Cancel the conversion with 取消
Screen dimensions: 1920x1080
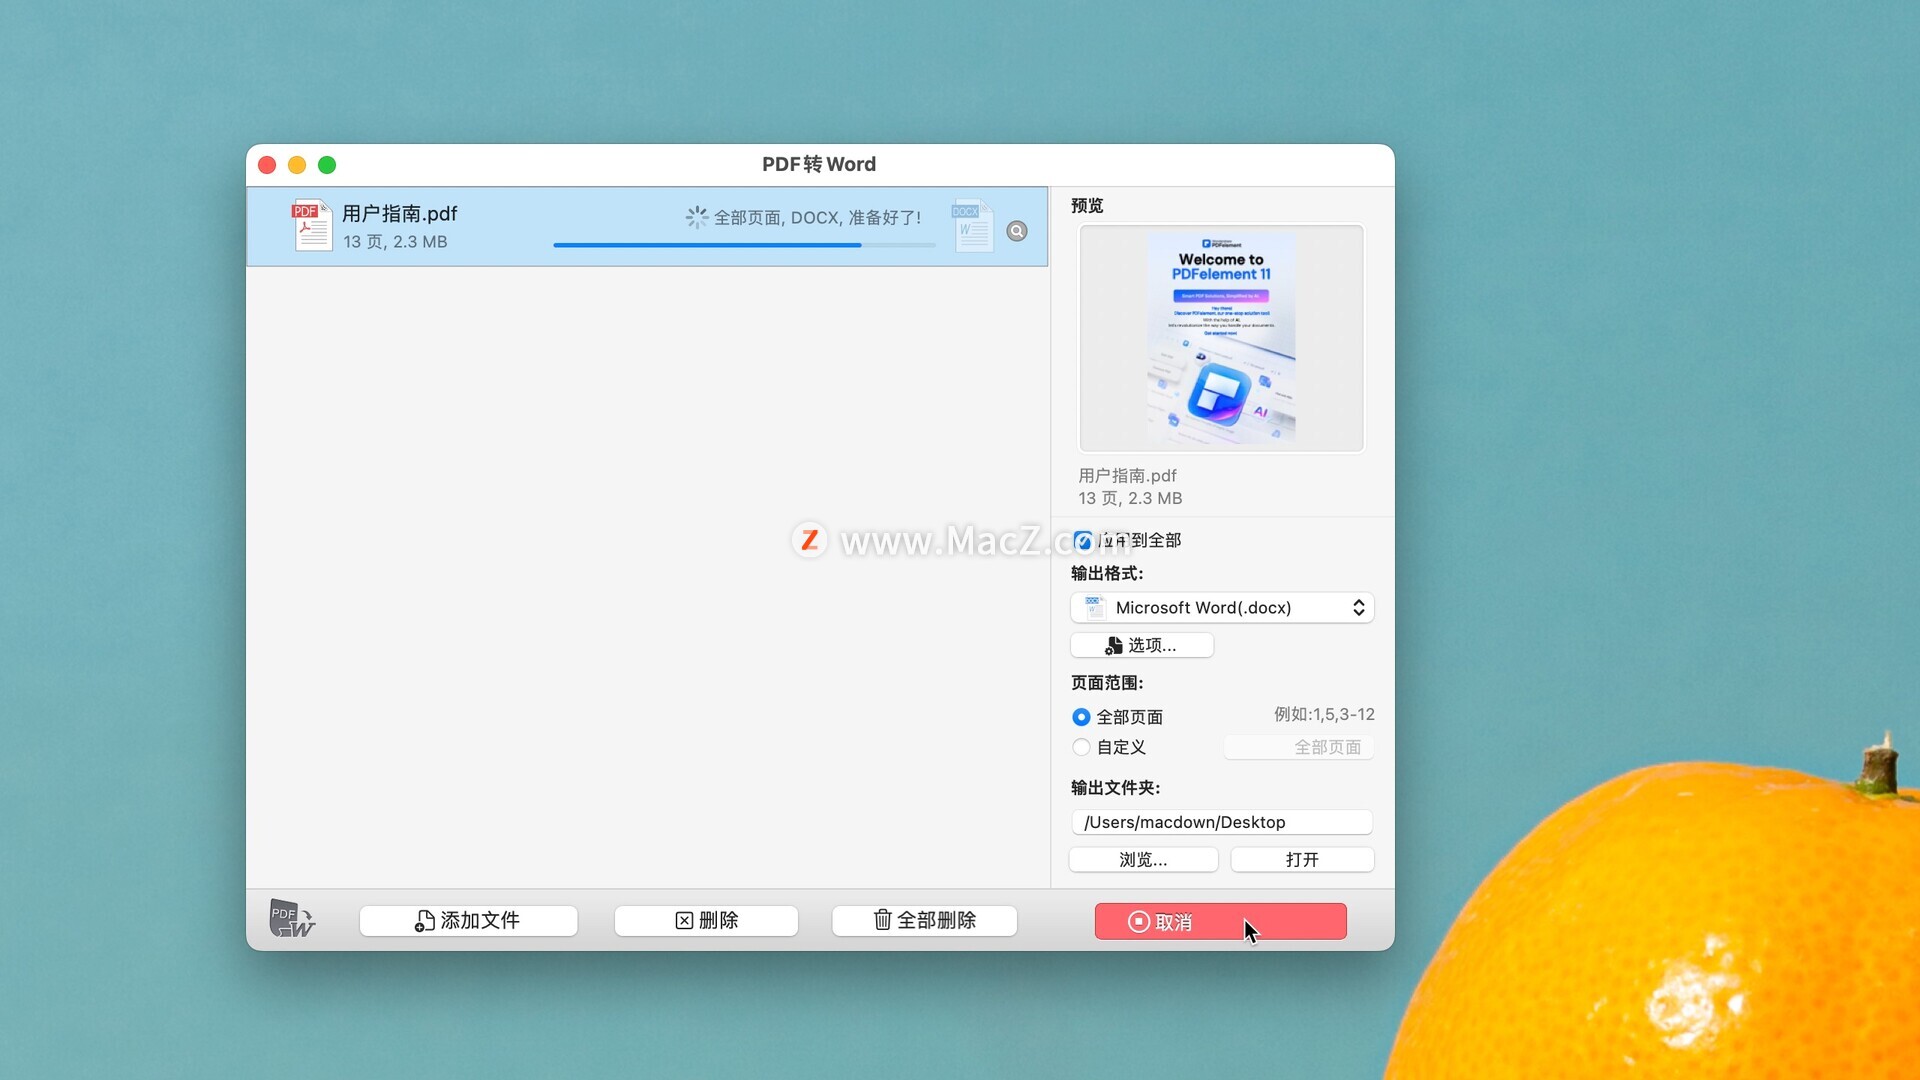point(1220,922)
